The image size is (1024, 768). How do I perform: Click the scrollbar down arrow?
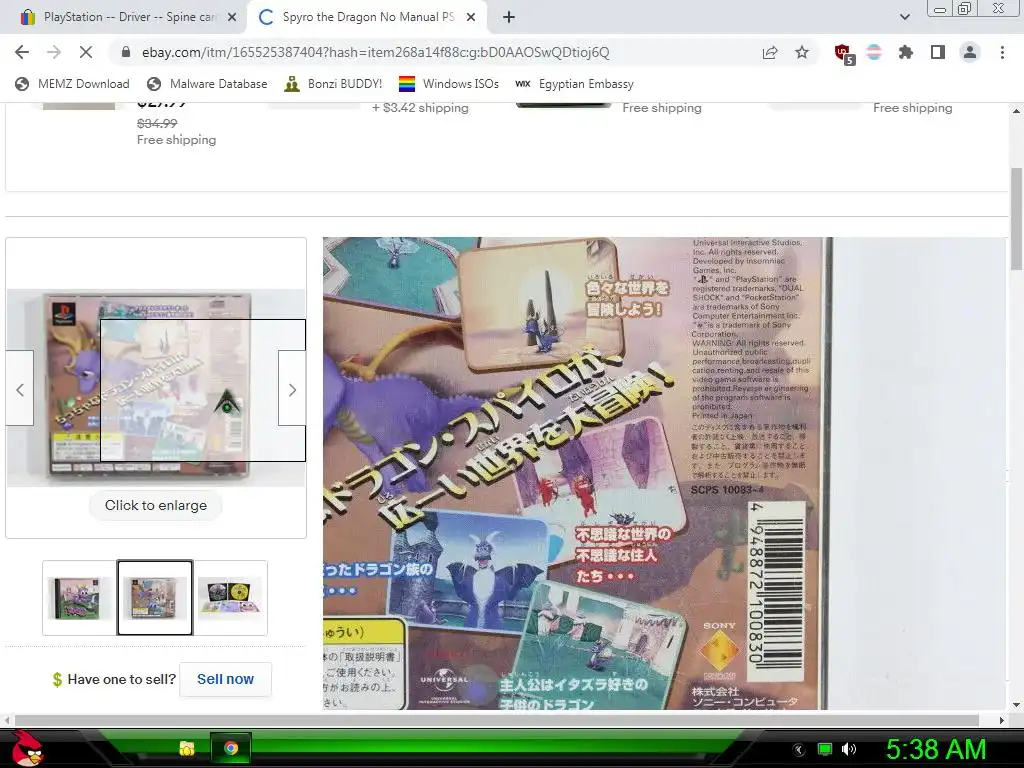(x=1016, y=705)
